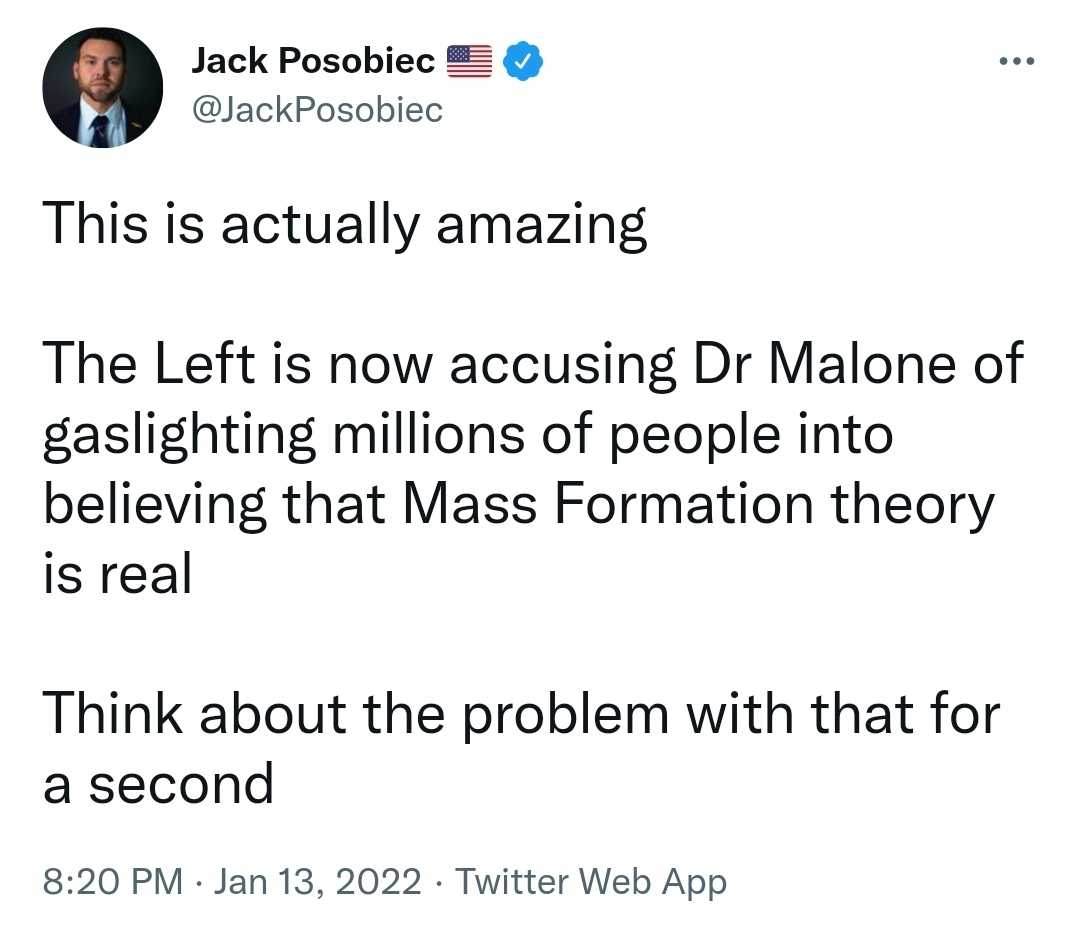Click the 'is real' text line

pos(118,575)
